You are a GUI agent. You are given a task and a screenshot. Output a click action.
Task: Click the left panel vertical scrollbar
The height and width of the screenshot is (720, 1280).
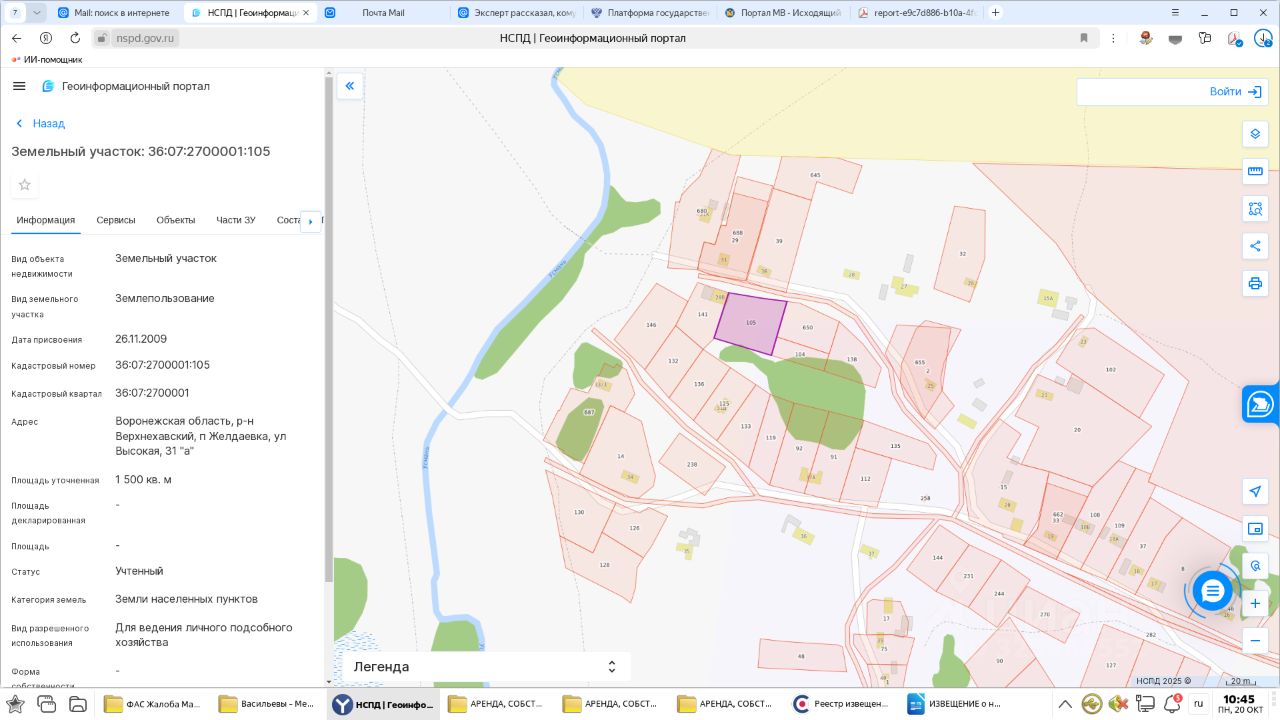point(329,330)
